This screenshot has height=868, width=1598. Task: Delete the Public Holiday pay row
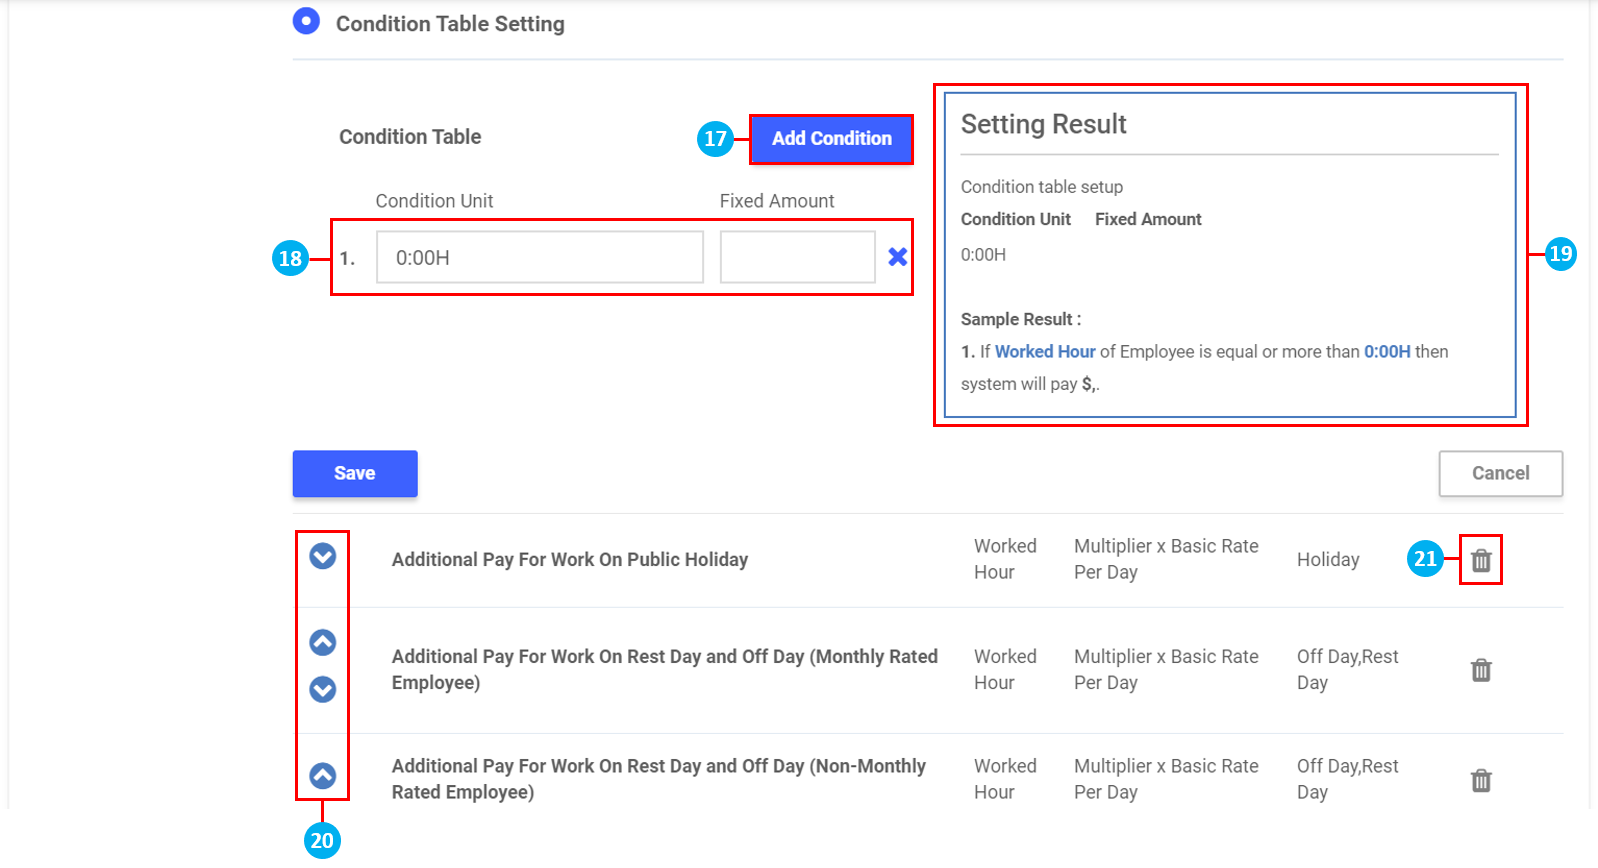(x=1481, y=560)
